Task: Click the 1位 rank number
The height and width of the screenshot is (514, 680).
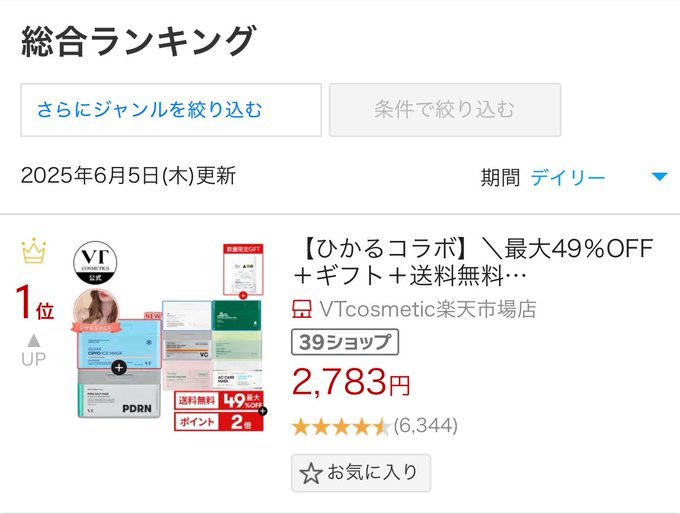Action: point(35,304)
